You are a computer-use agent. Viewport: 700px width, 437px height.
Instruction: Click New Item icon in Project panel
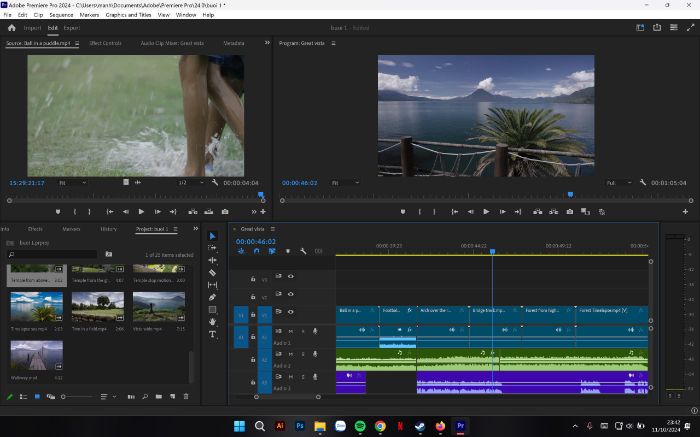click(x=172, y=396)
